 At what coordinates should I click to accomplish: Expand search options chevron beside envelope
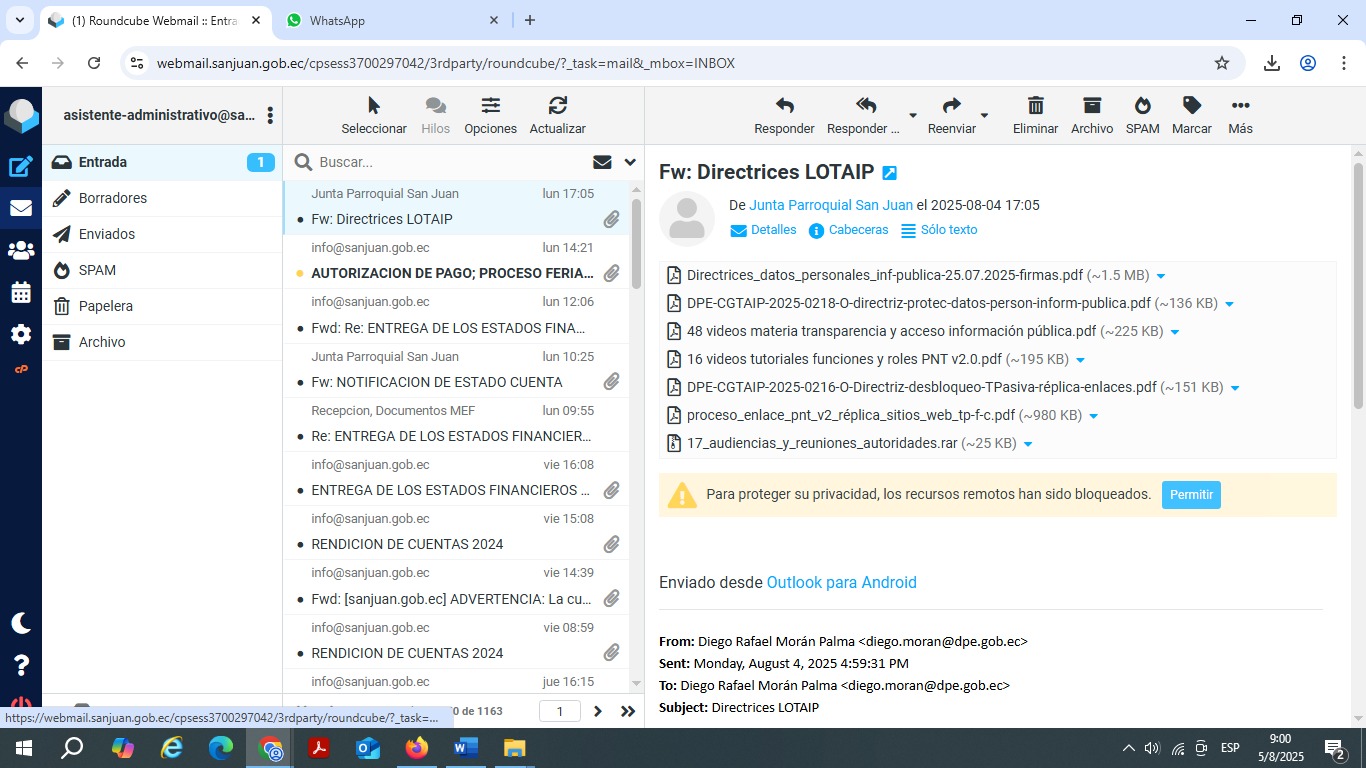[630, 162]
